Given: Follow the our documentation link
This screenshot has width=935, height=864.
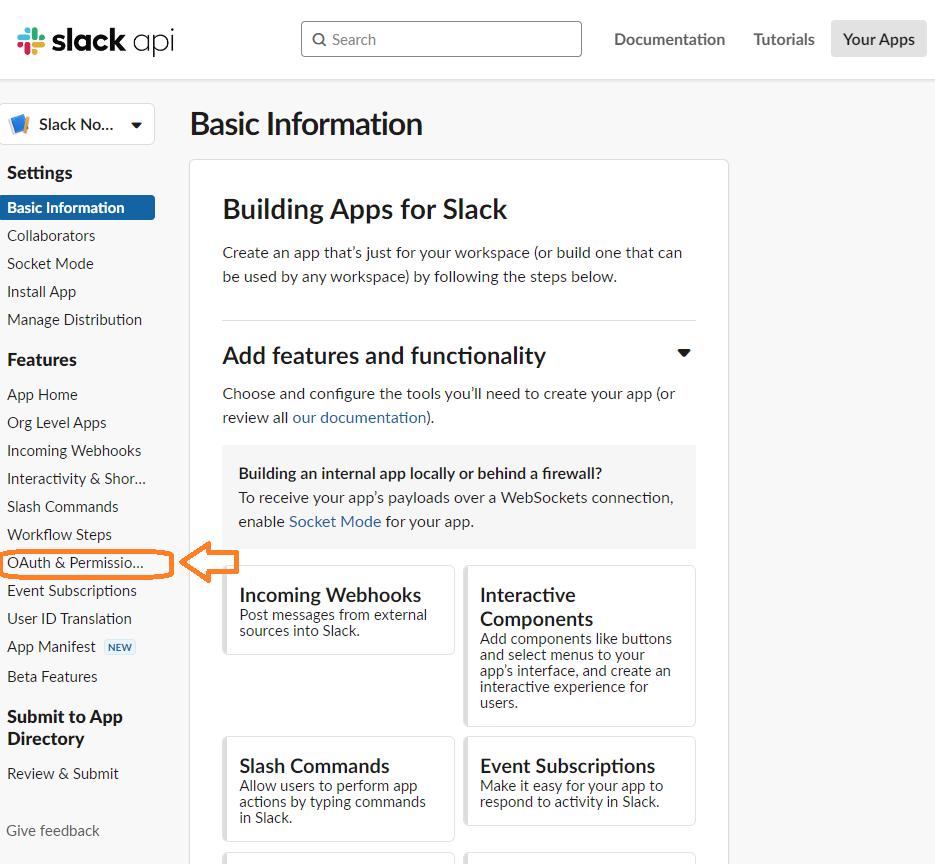Looking at the screenshot, I should (359, 417).
